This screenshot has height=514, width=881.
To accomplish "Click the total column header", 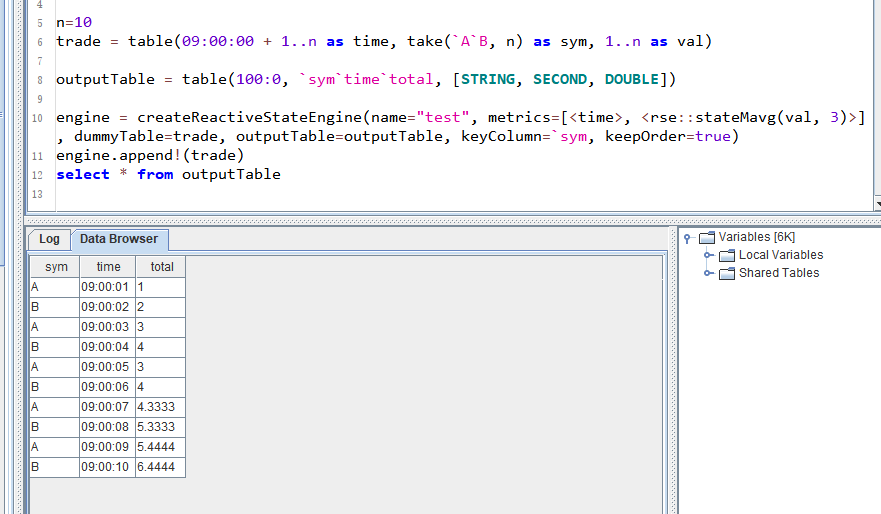I will (161, 267).
